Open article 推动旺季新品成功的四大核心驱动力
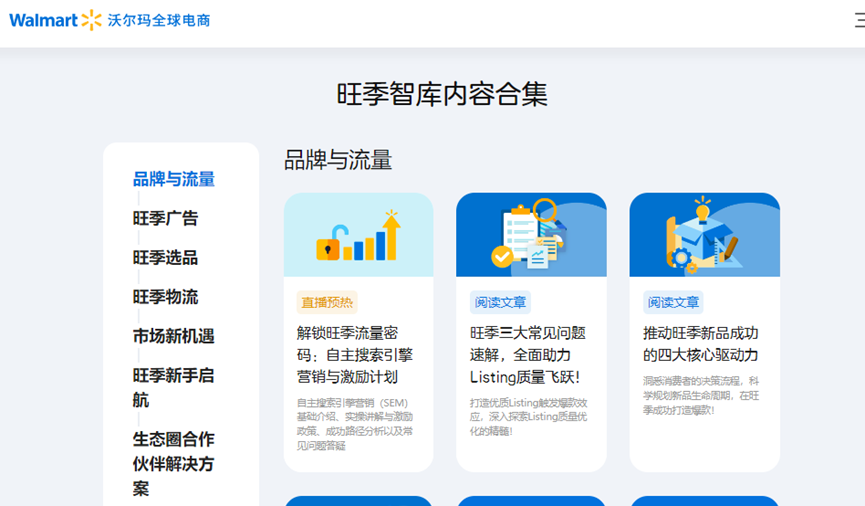The height and width of the screenshot is (506, 865). [x=700, y=344]
